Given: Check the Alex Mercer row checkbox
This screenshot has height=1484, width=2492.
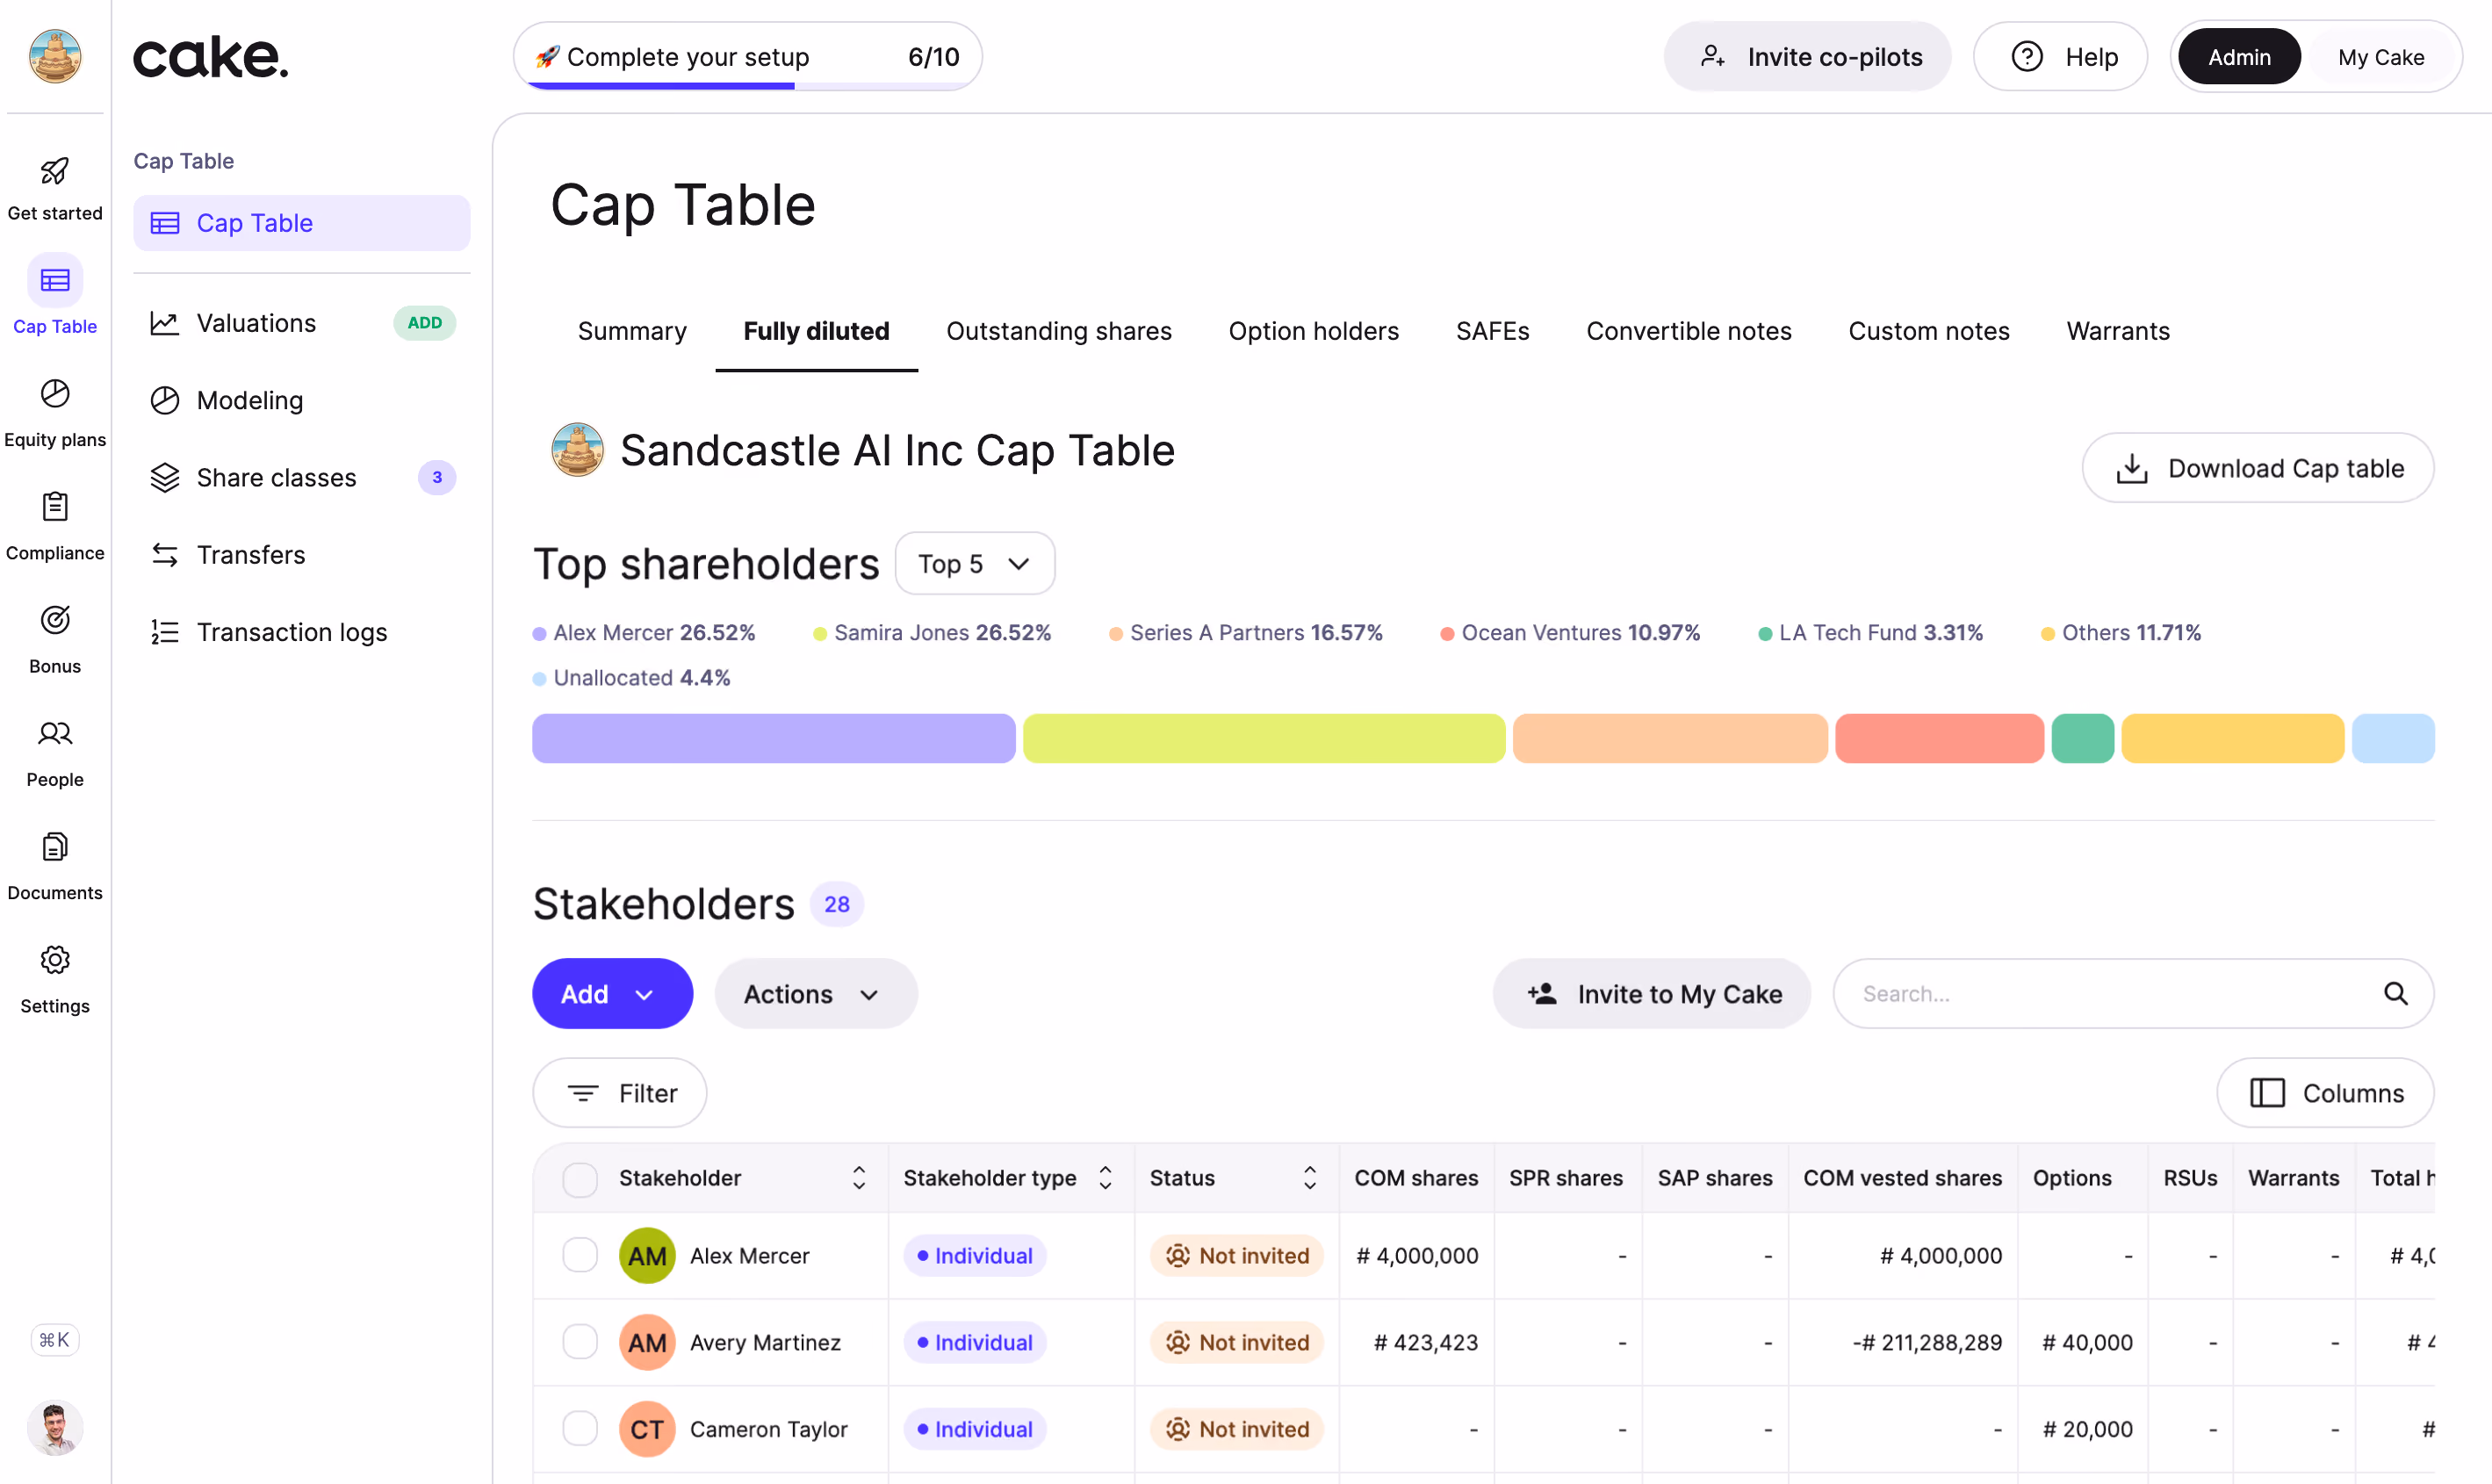Looking at the screenshot, I should pyautogui.click(x=580, y=1255).
